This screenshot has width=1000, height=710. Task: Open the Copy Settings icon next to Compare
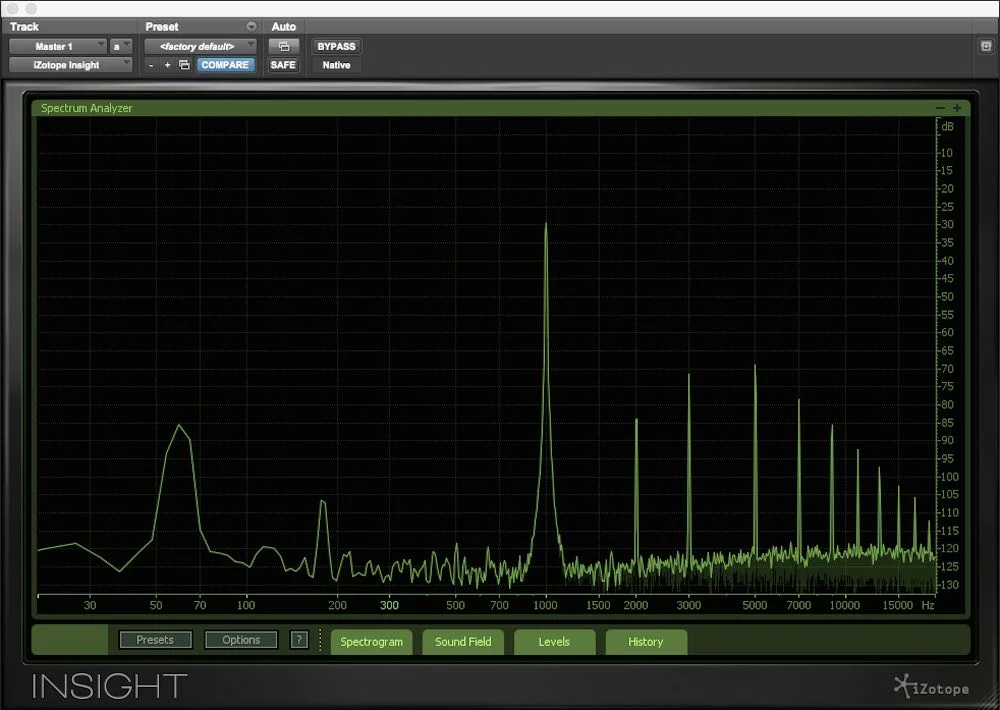coord(184,64)
